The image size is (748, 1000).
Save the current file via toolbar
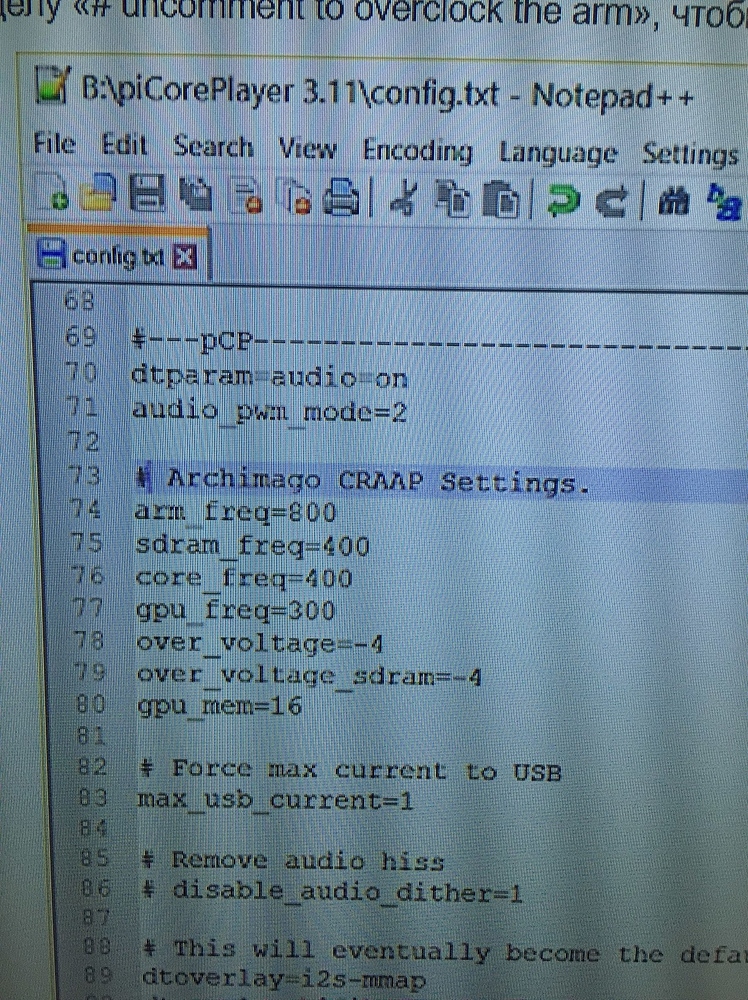(x=148, y=197)
